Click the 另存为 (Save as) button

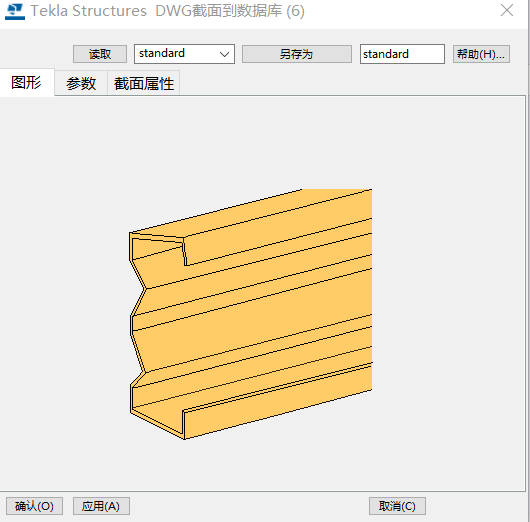click(x=296, y=54)
